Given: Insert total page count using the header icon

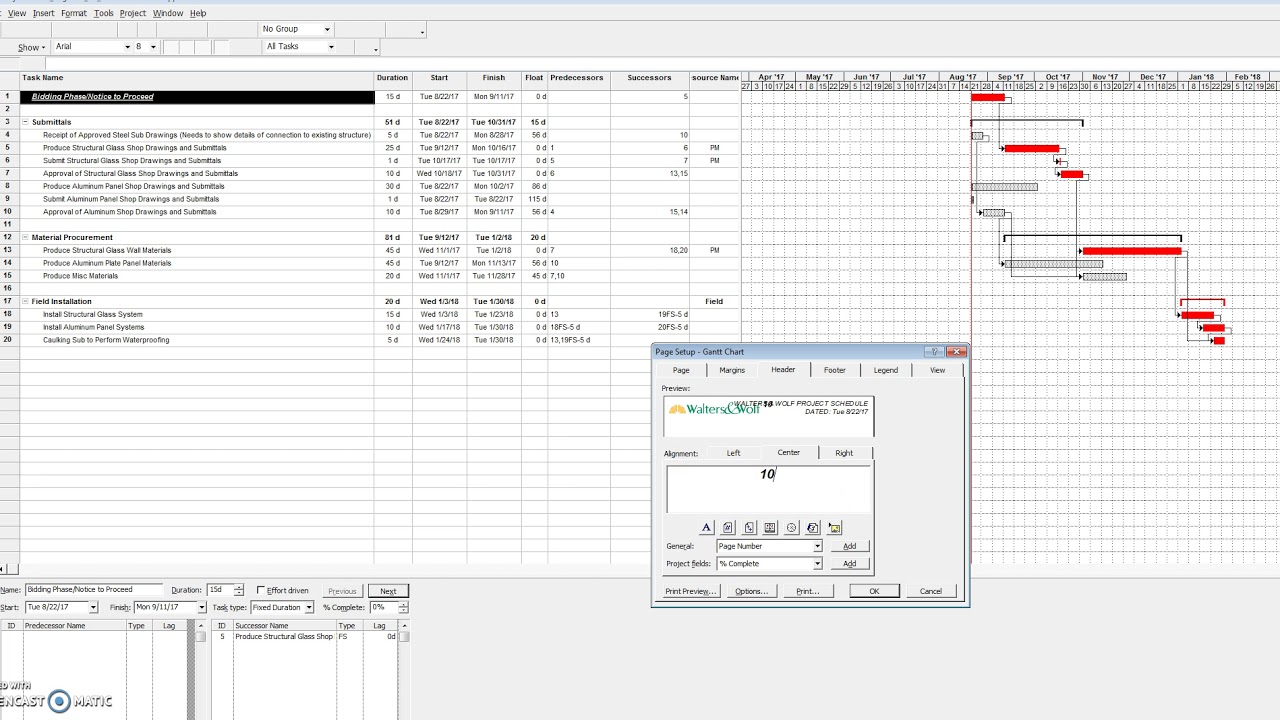Looking at the screenshot, I should (x=749, y=528).
